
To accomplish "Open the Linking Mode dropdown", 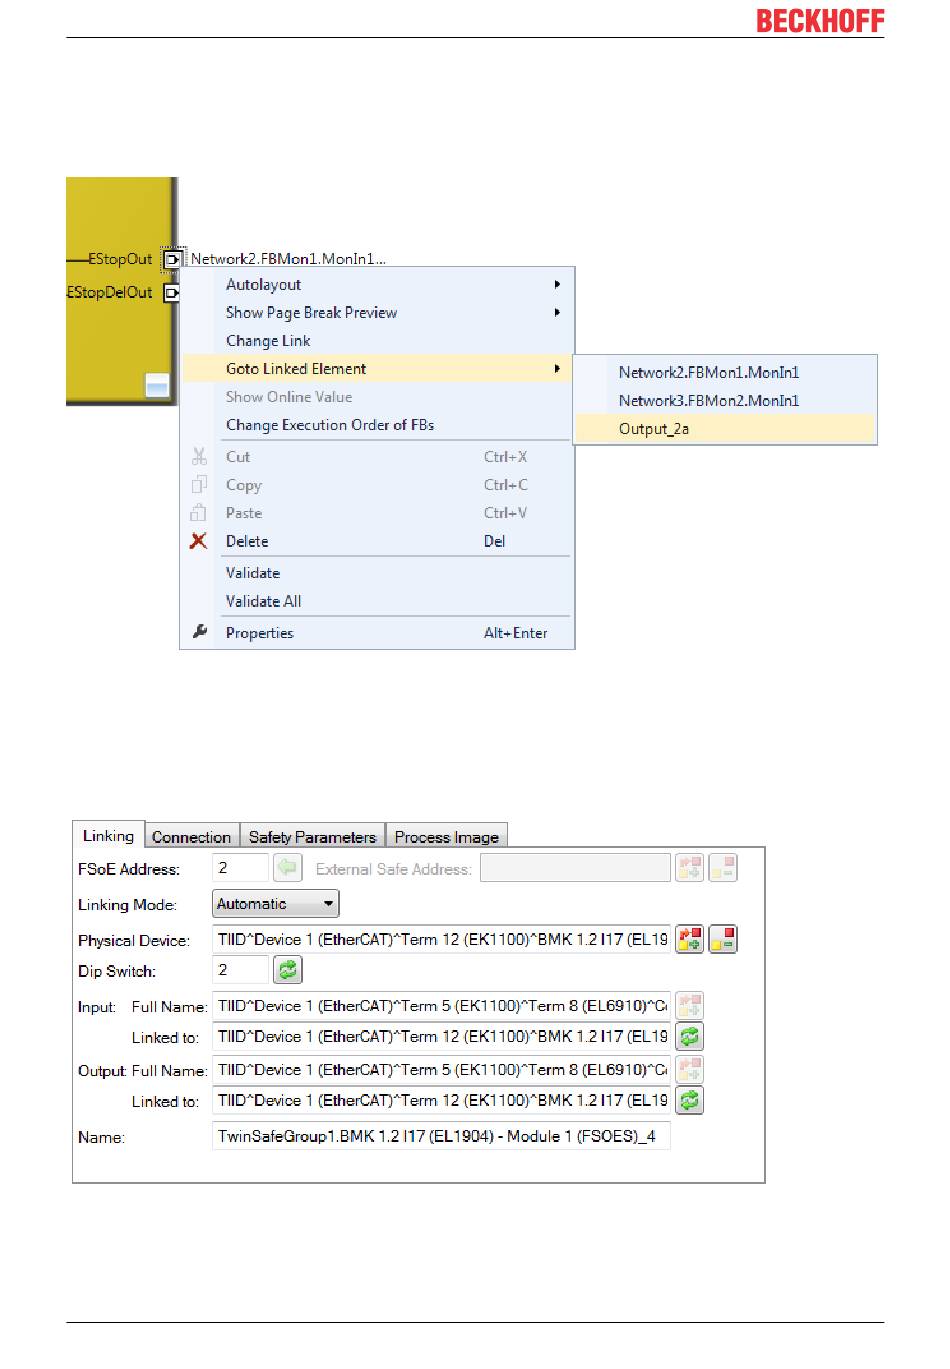I will tap(276, 904).
